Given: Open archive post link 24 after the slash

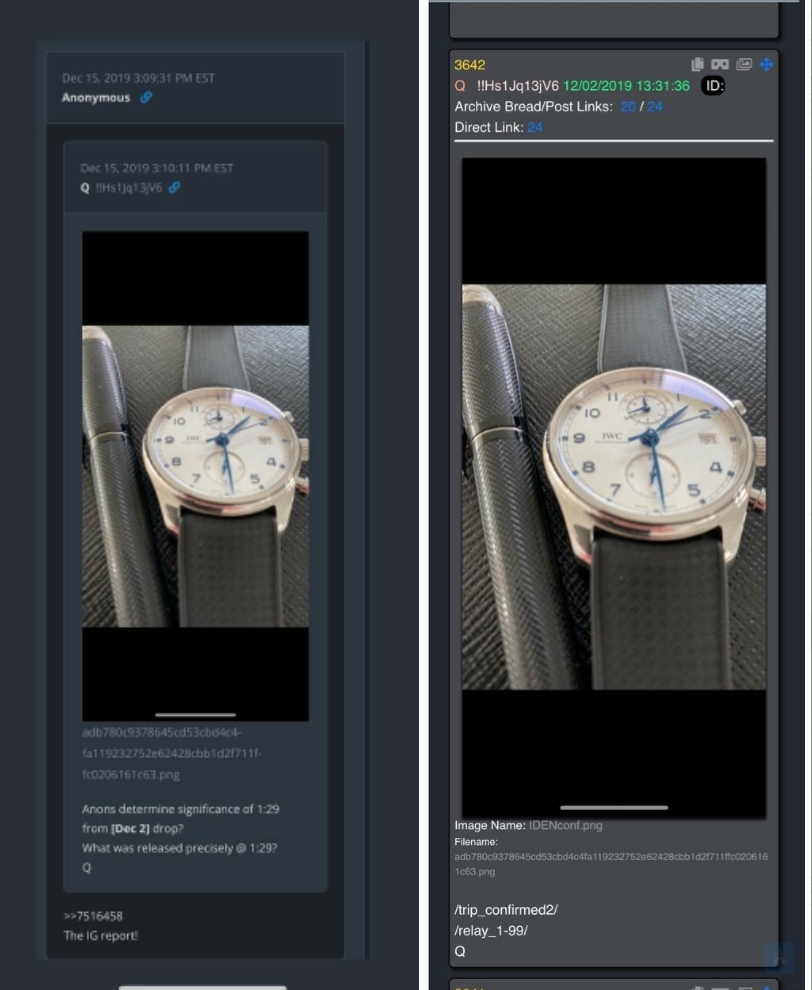Looking at the screenshot, I should [655, 107].
